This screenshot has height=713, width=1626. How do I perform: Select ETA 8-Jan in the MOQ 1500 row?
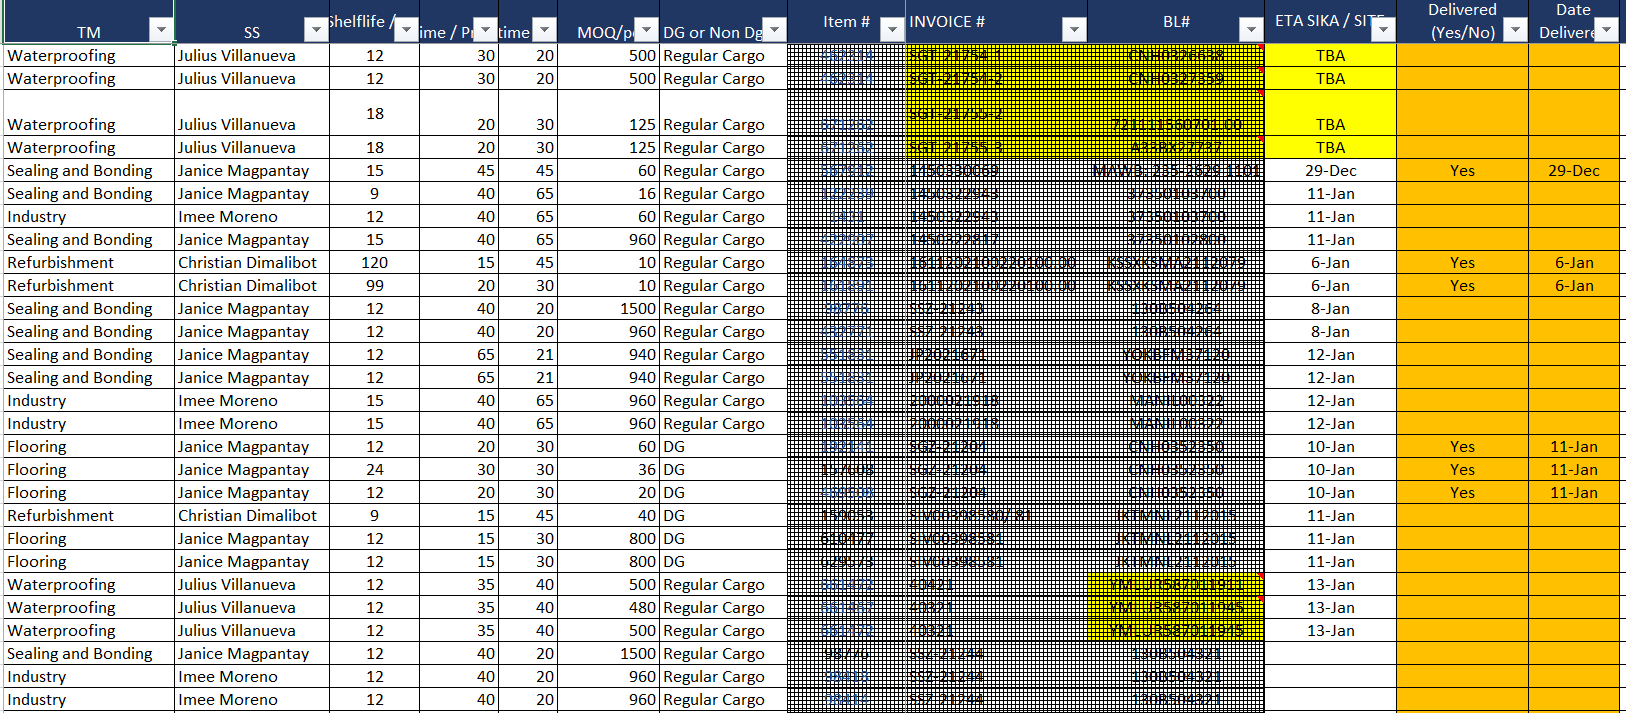[x=1330, y=309]
